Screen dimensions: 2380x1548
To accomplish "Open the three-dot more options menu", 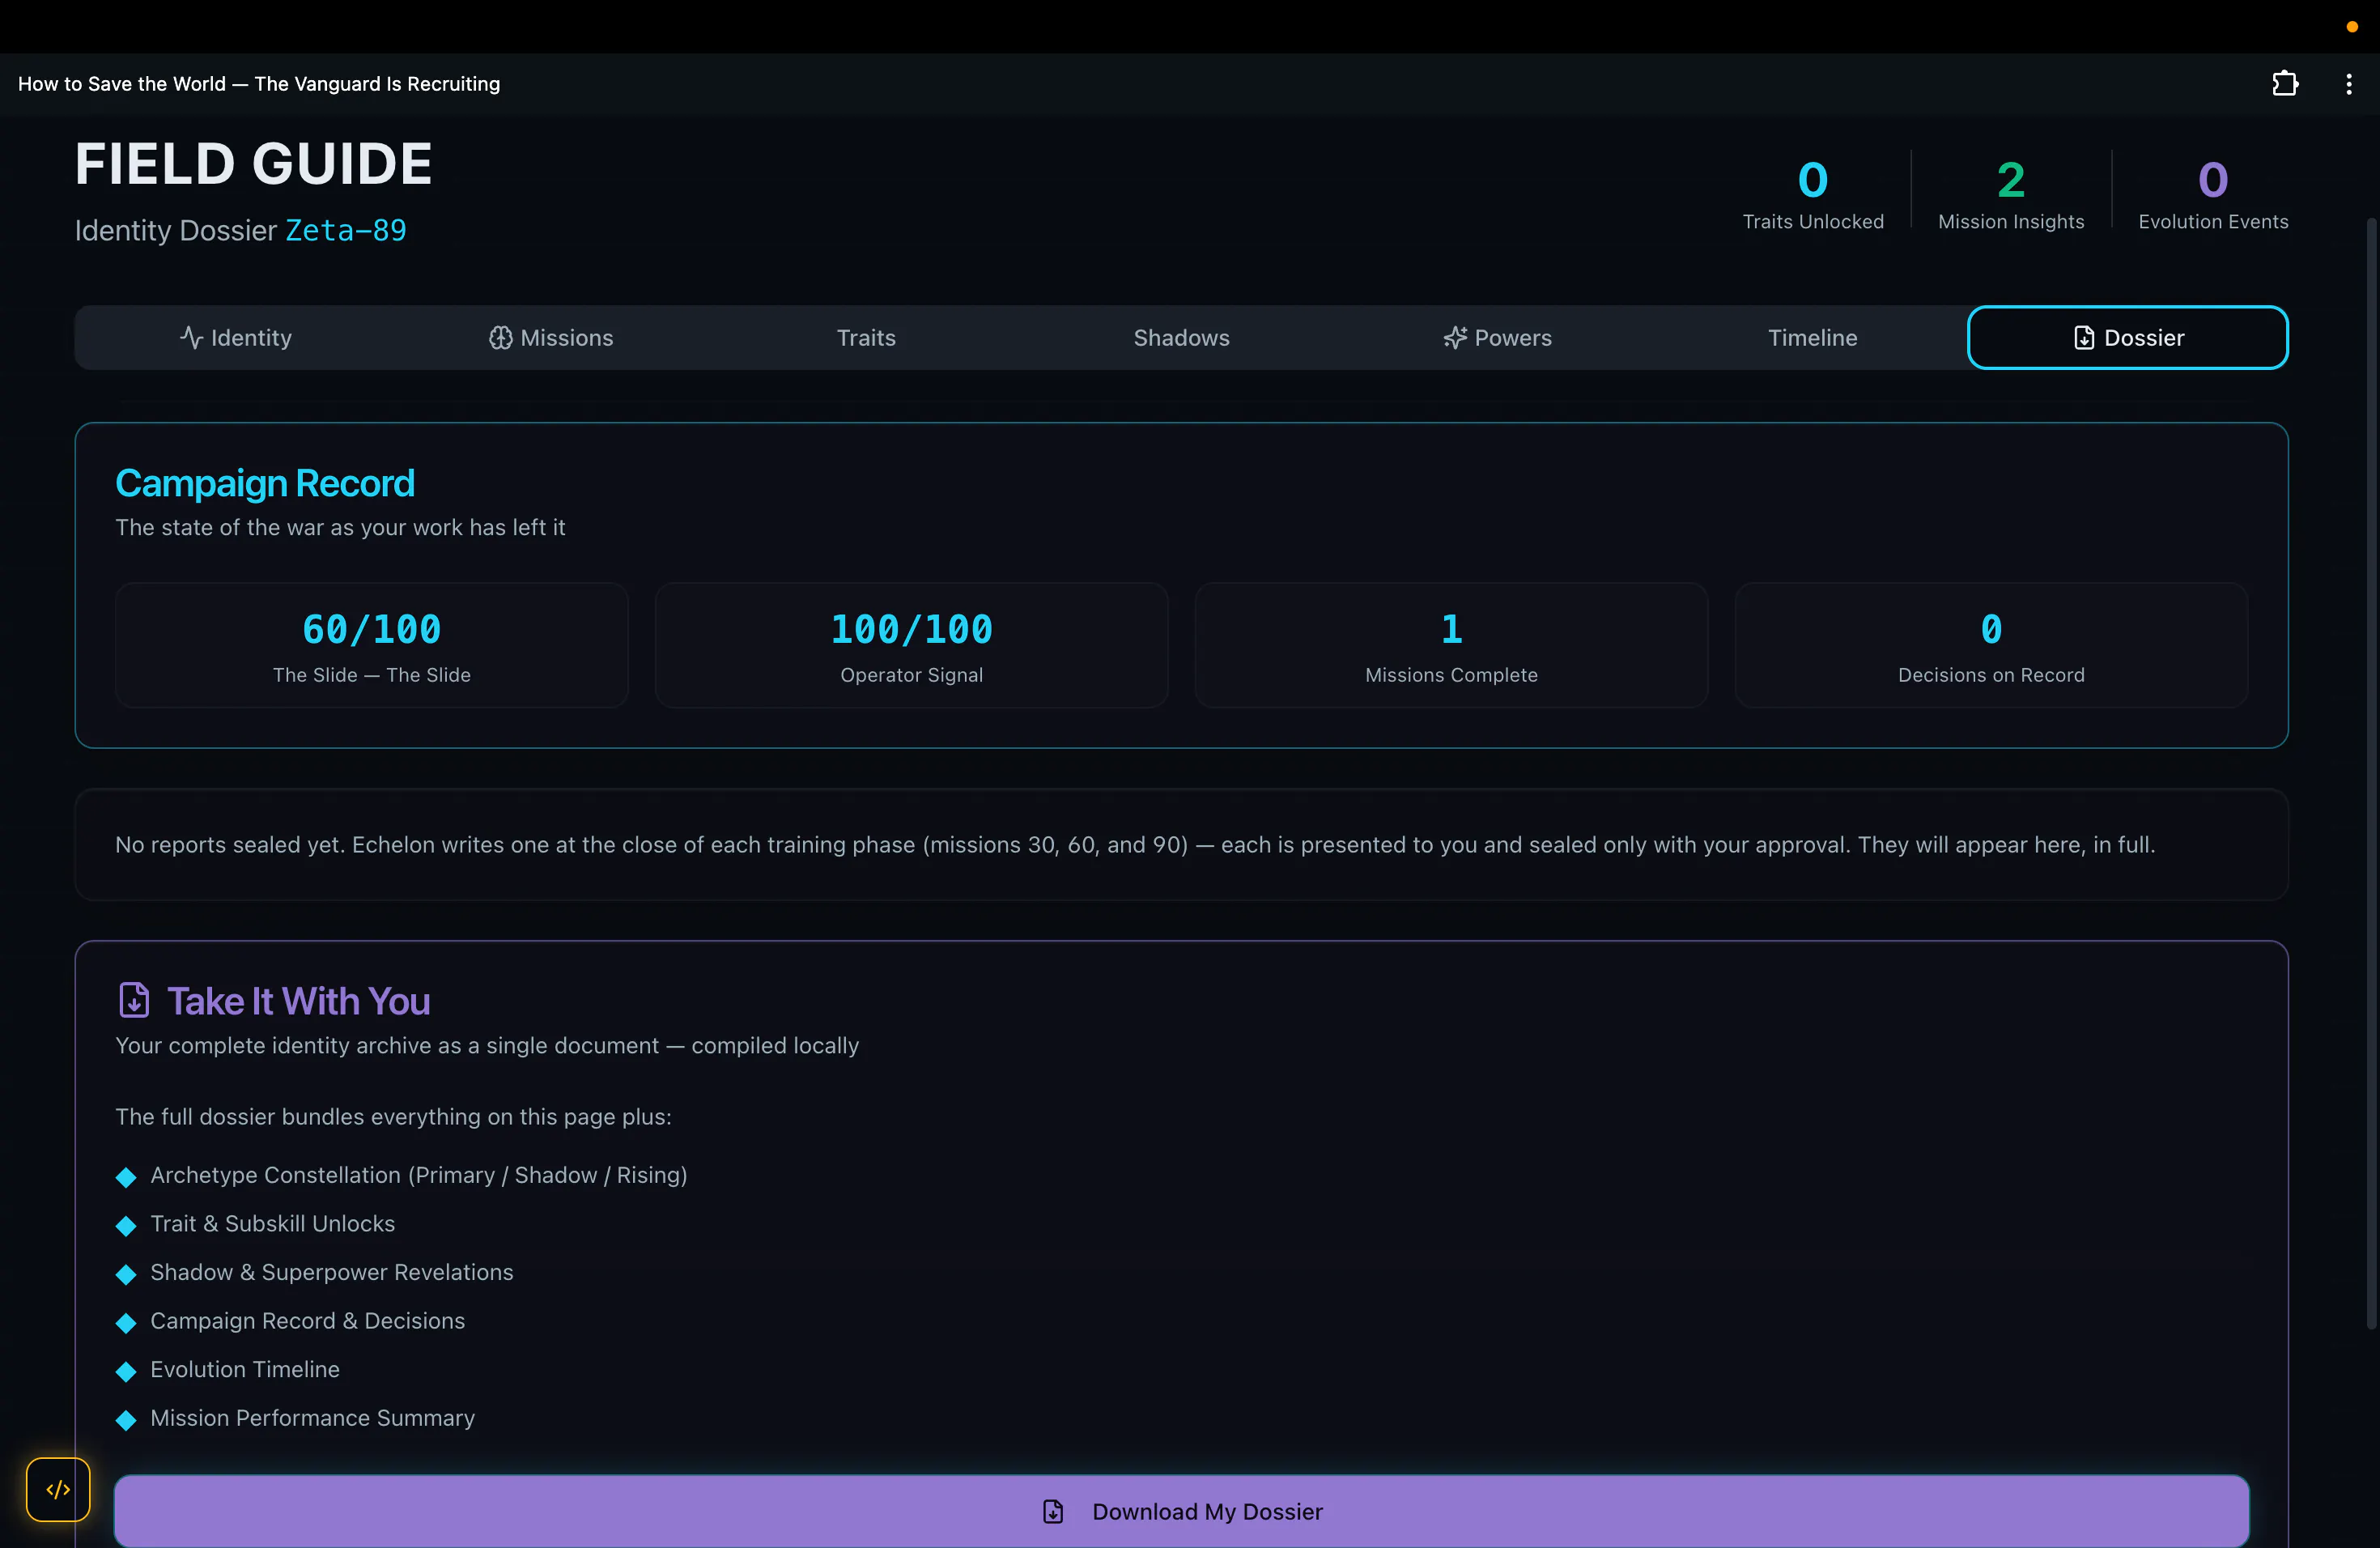I will tap(2349, 84).
